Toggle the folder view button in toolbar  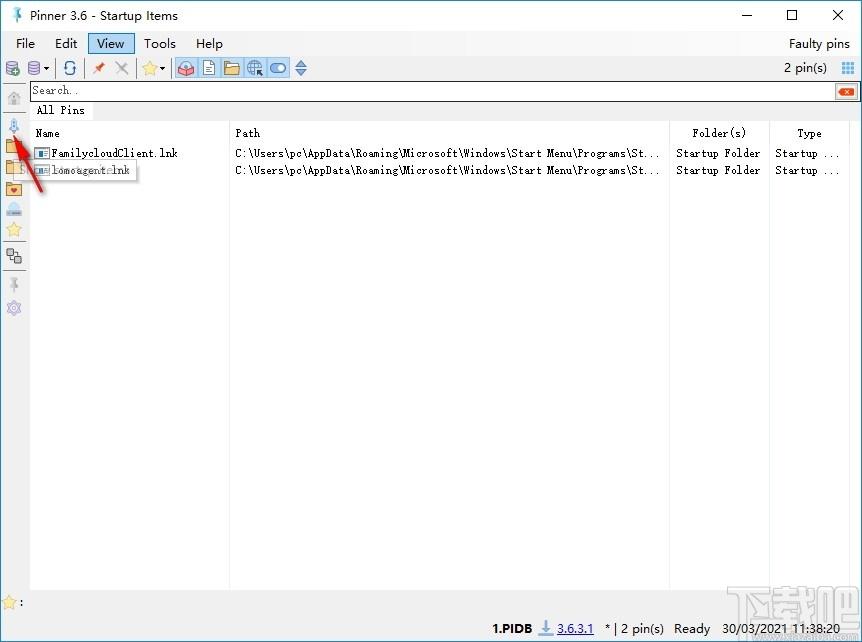coord(232,68)
